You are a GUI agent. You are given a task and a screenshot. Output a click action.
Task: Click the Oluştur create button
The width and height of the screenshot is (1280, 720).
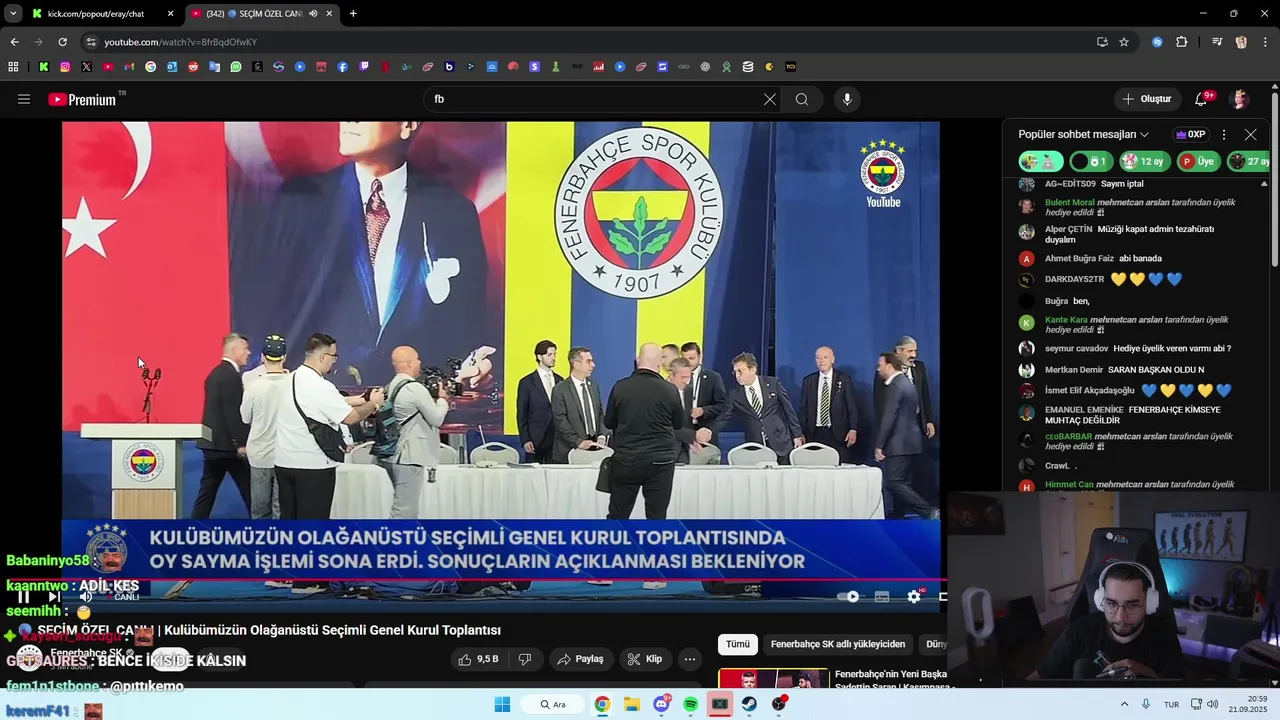(1147, 99)
